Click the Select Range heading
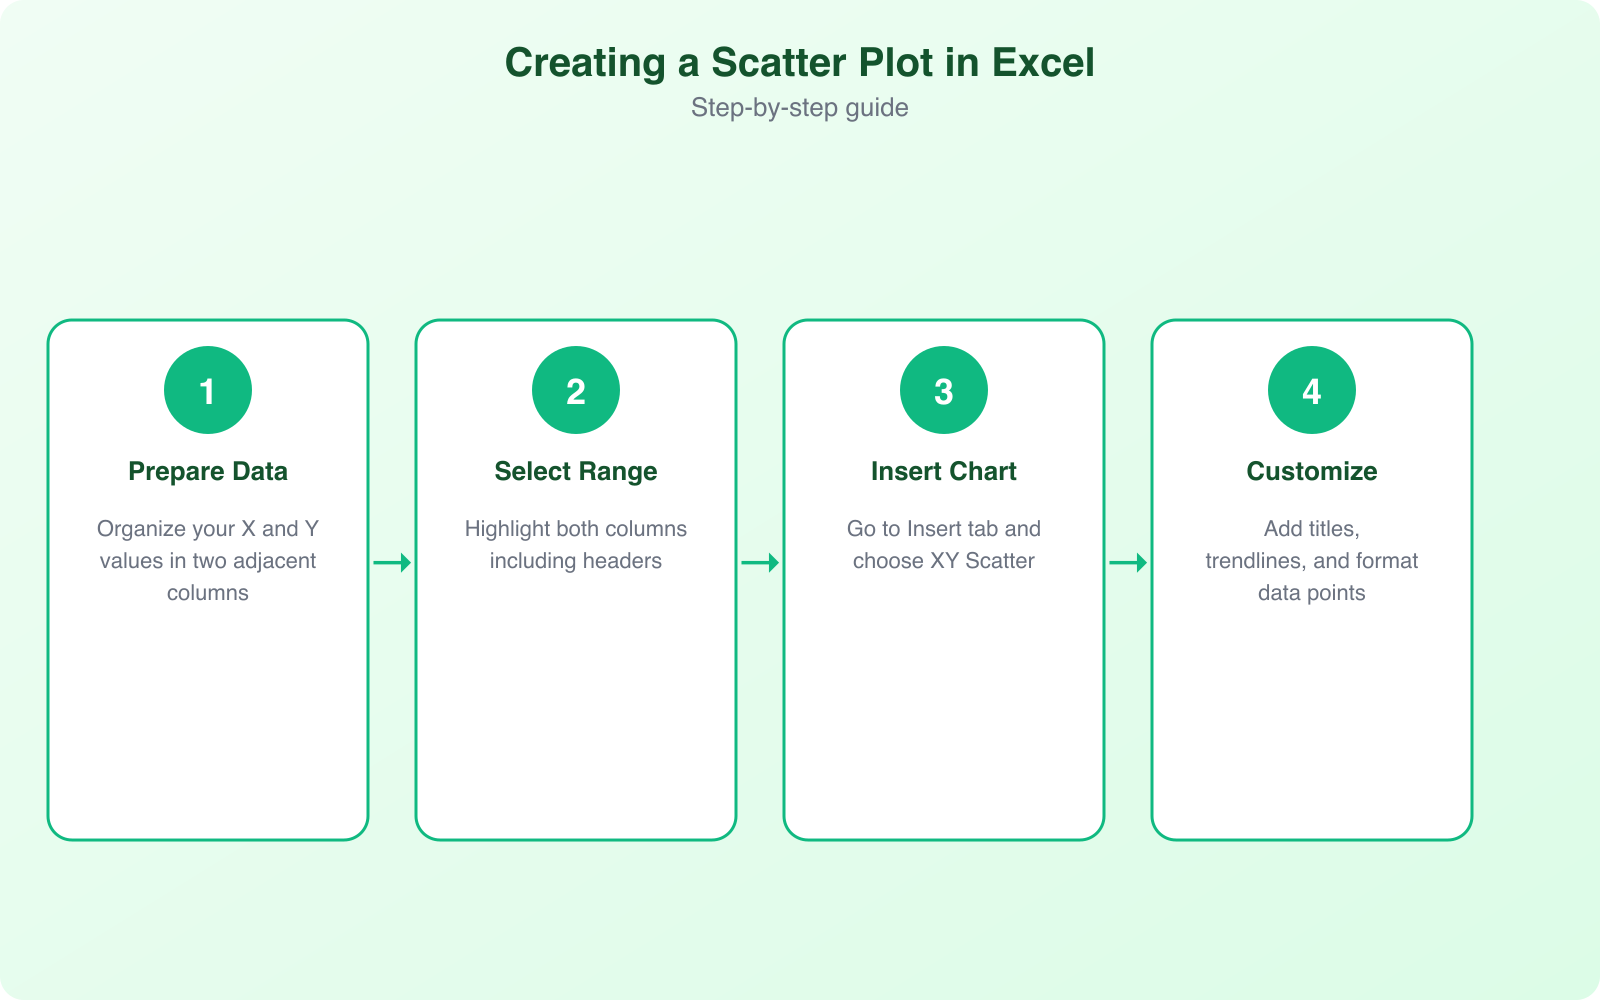This screenshot has width=1600, height=1000. pyautogui.click(x=575, y=471)
